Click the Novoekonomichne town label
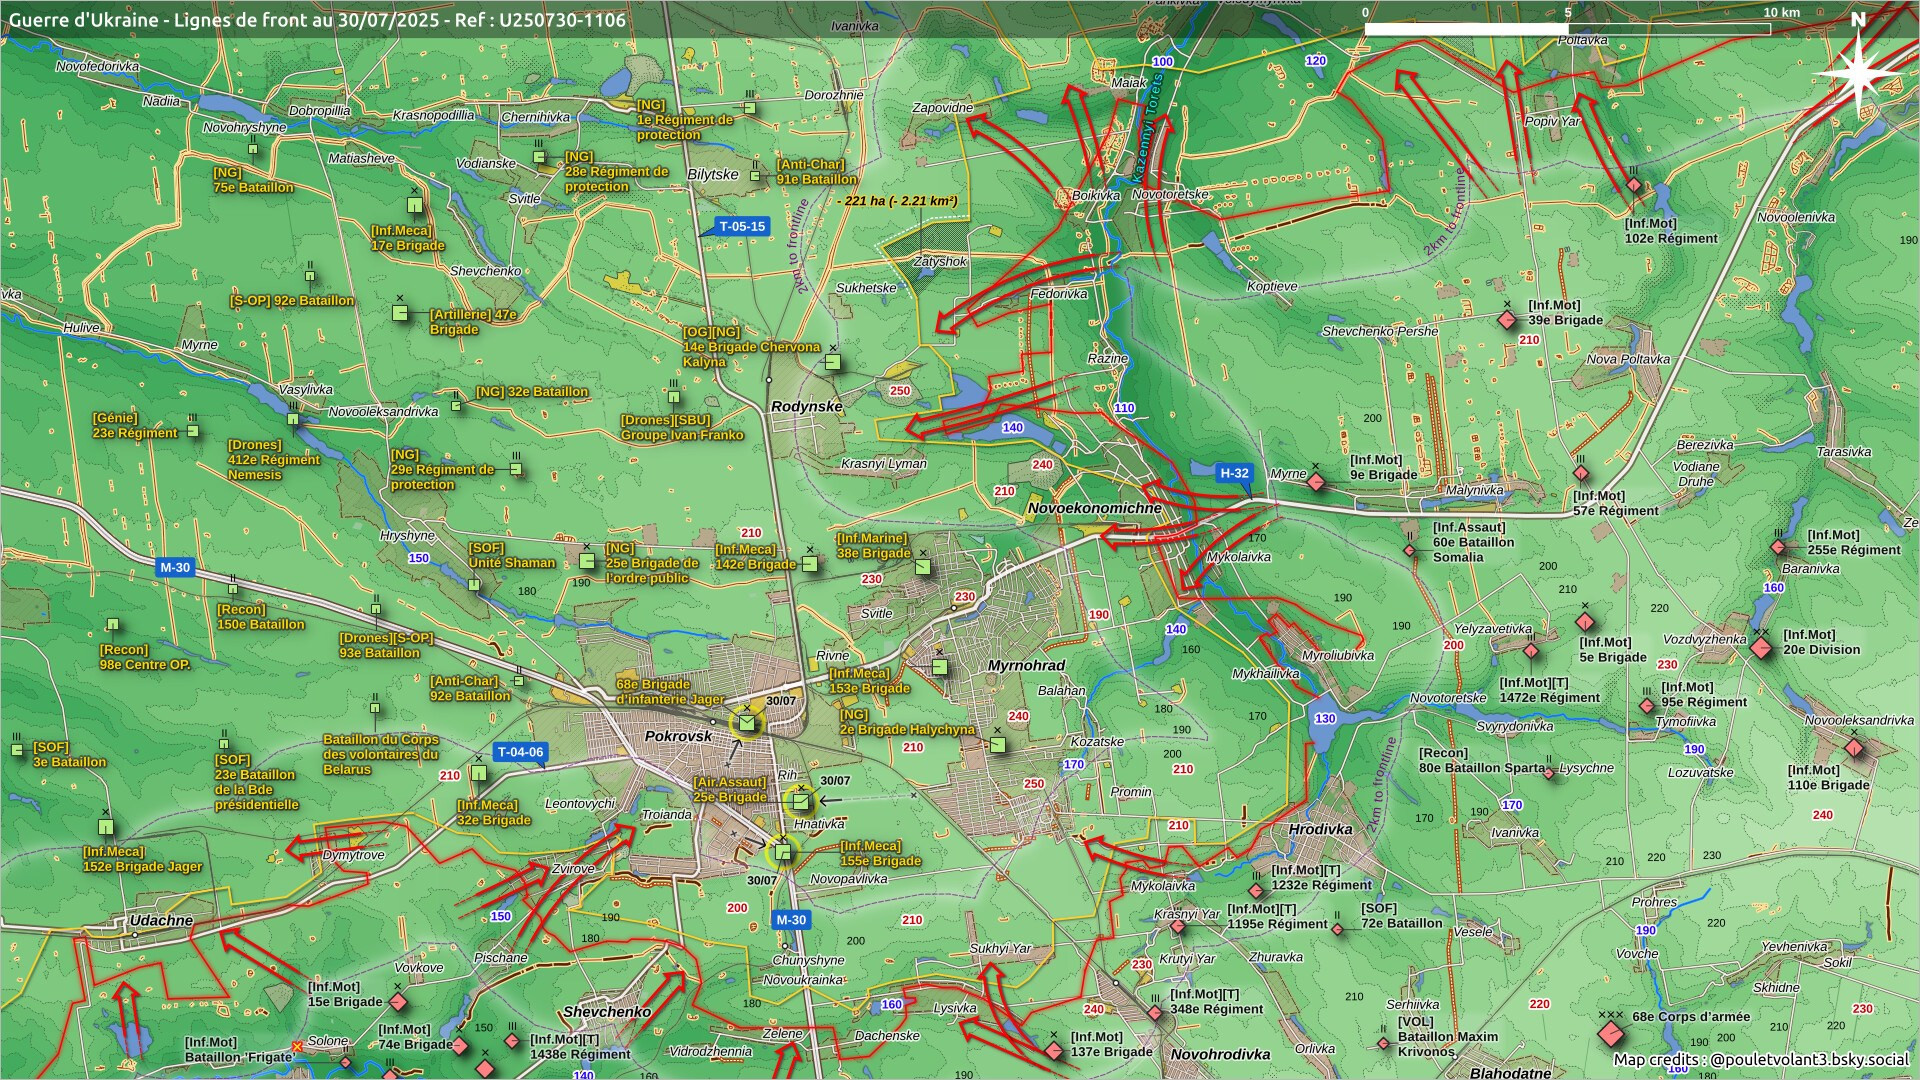 pos(1095,508)
